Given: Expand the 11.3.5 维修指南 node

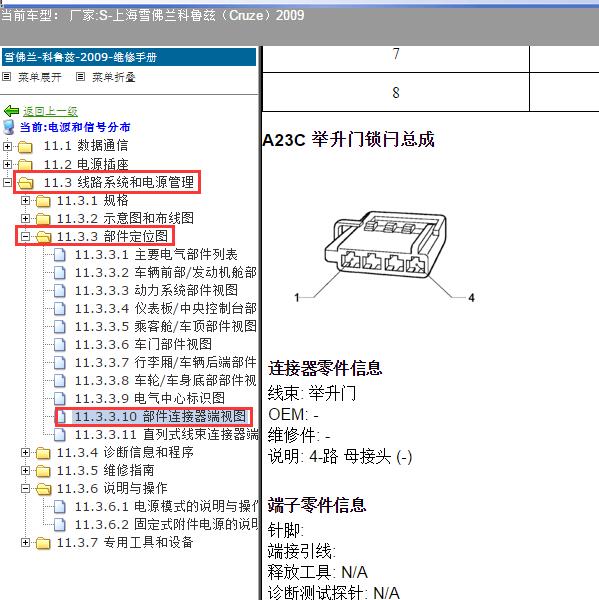Looking at the screenshot, I should (x=25, y=470).
